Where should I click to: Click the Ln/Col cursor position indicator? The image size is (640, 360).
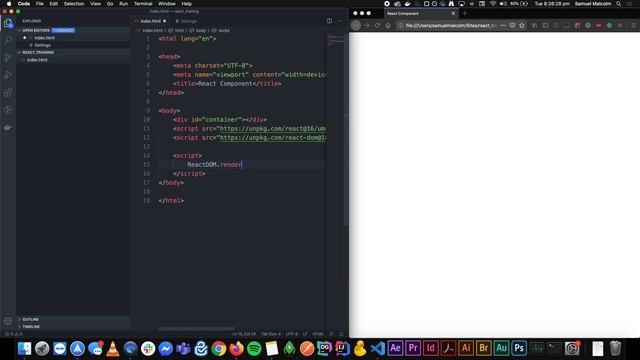(244, 334)
